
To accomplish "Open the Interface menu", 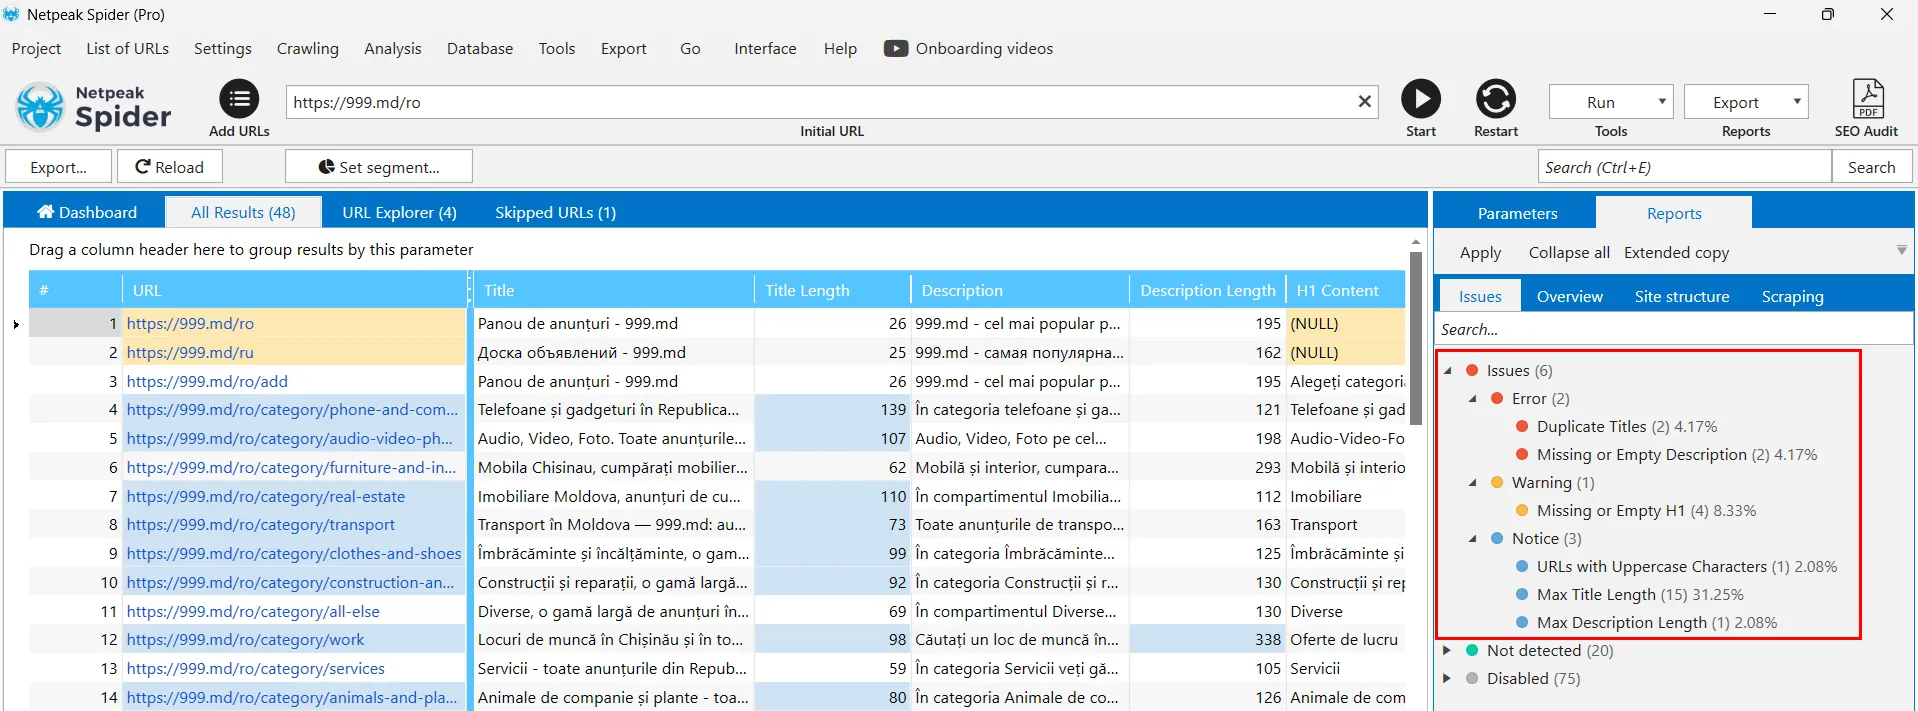I will coord(765,48).
